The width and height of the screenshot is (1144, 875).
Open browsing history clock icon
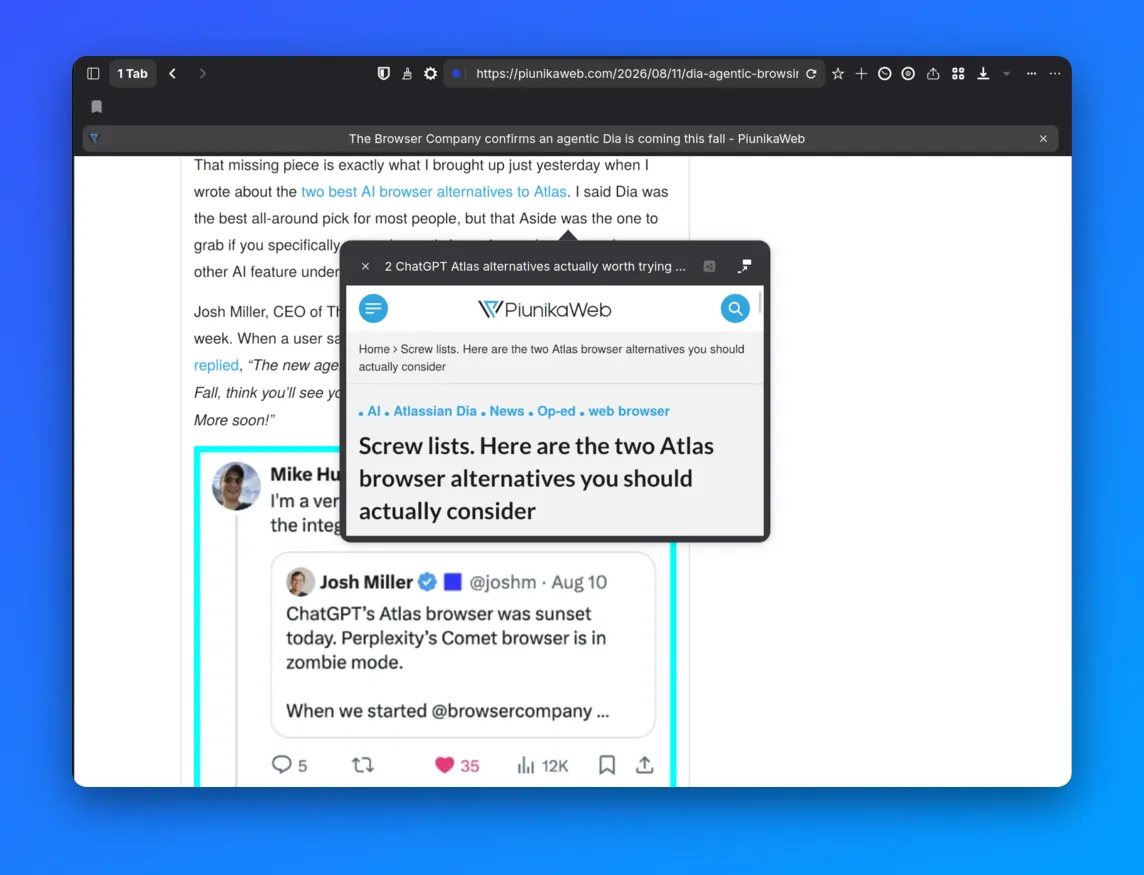(x=884, y=74)
